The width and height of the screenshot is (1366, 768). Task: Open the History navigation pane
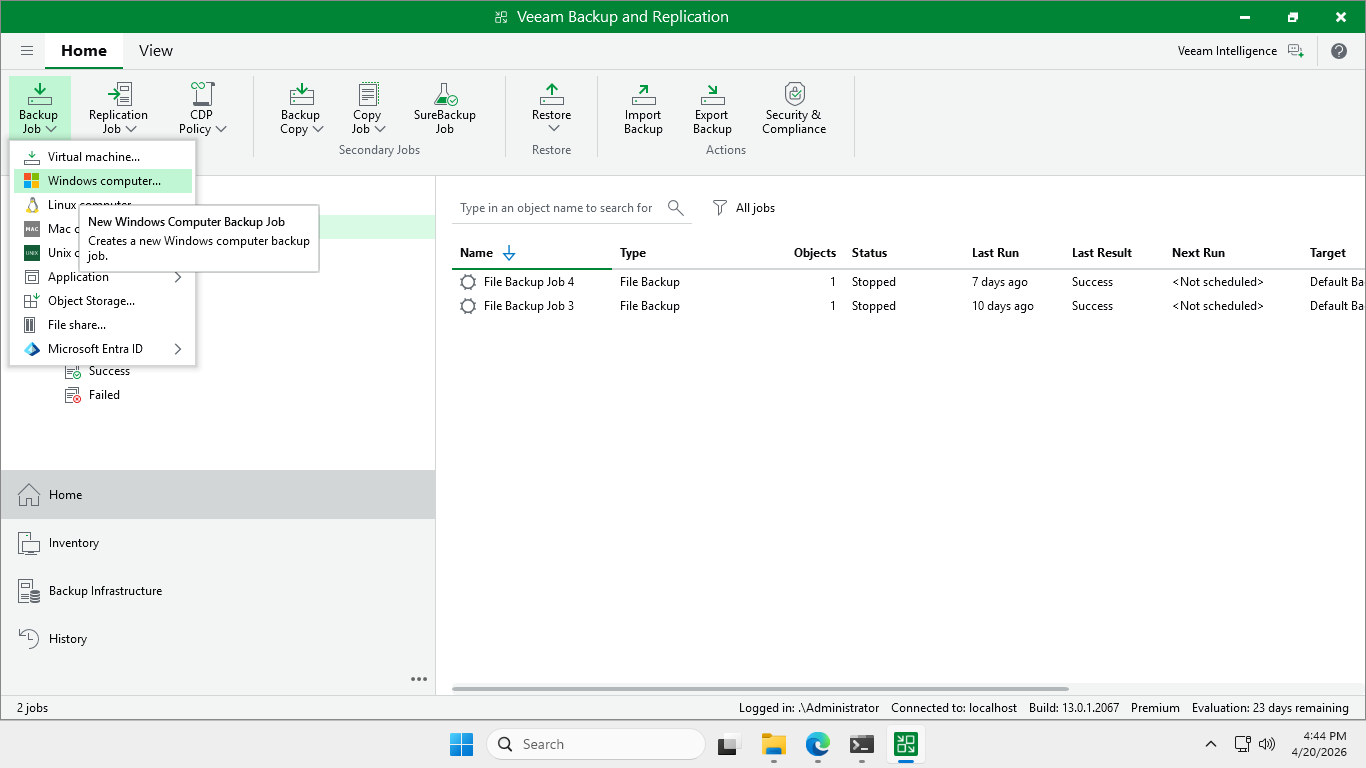[x=218, y=639]
